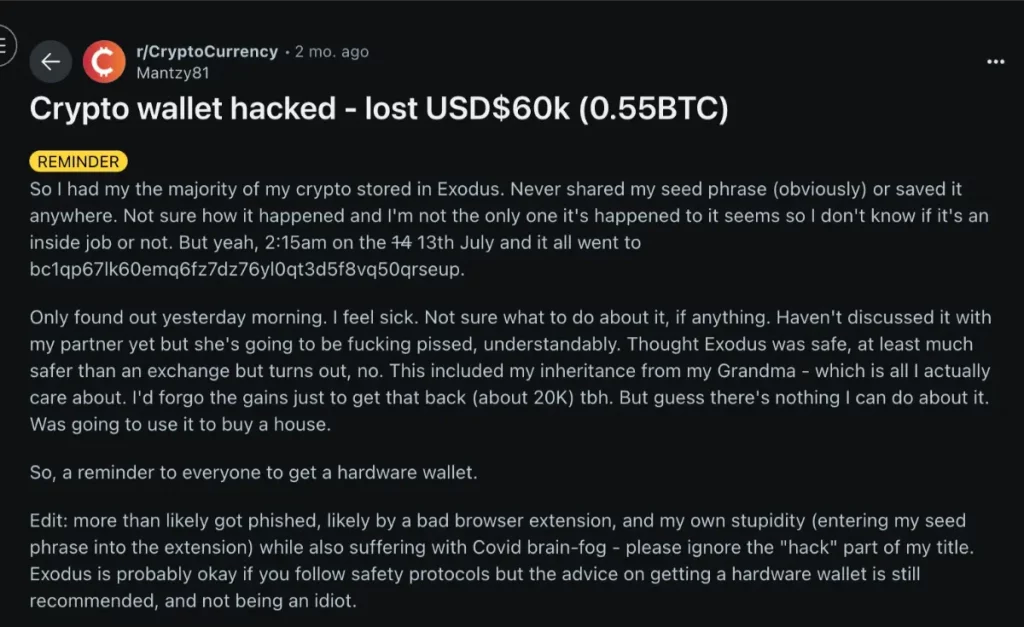Image resolution: width=1024 pixels, height=627 pixels.
Task: Click the "(0.55BTC)" part of the title
Action: coord(654,108)
